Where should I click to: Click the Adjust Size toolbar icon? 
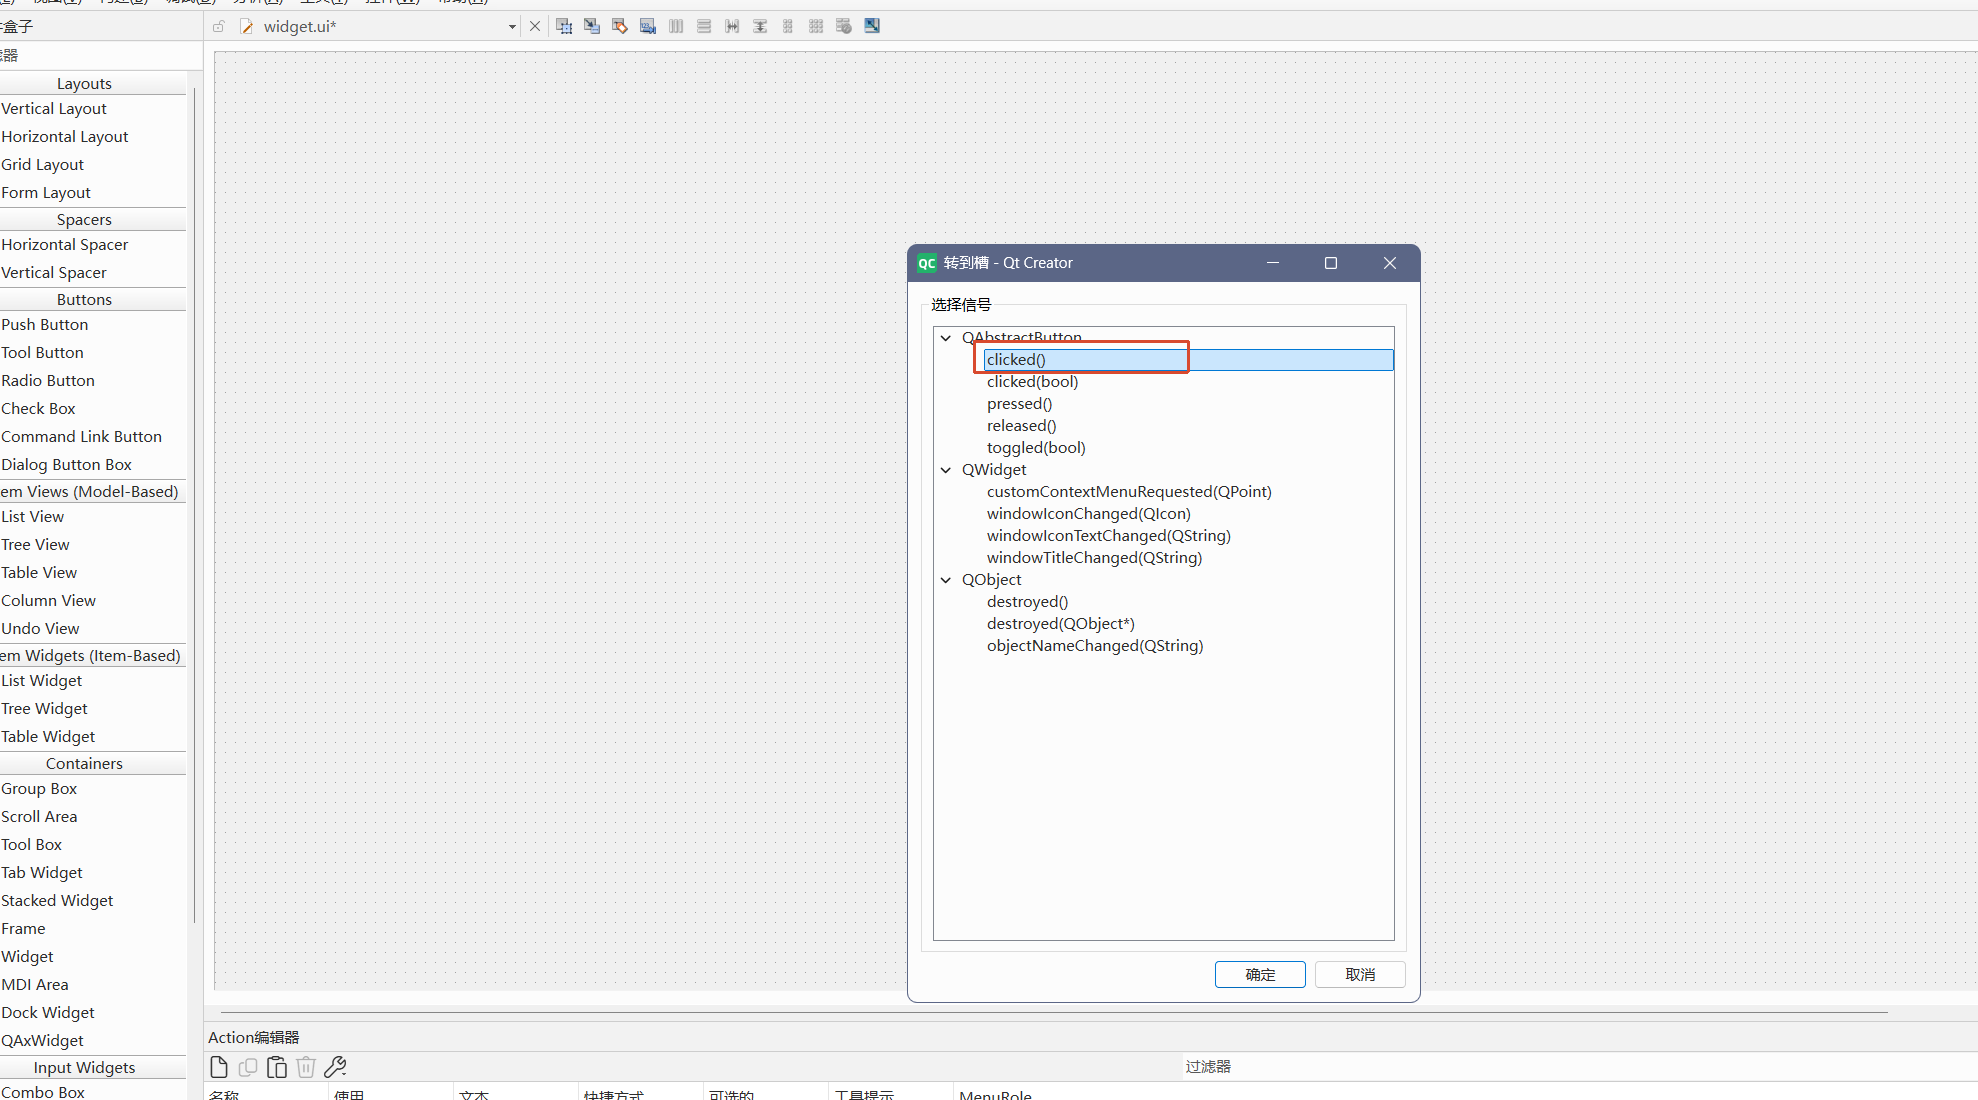pos(872,26)
